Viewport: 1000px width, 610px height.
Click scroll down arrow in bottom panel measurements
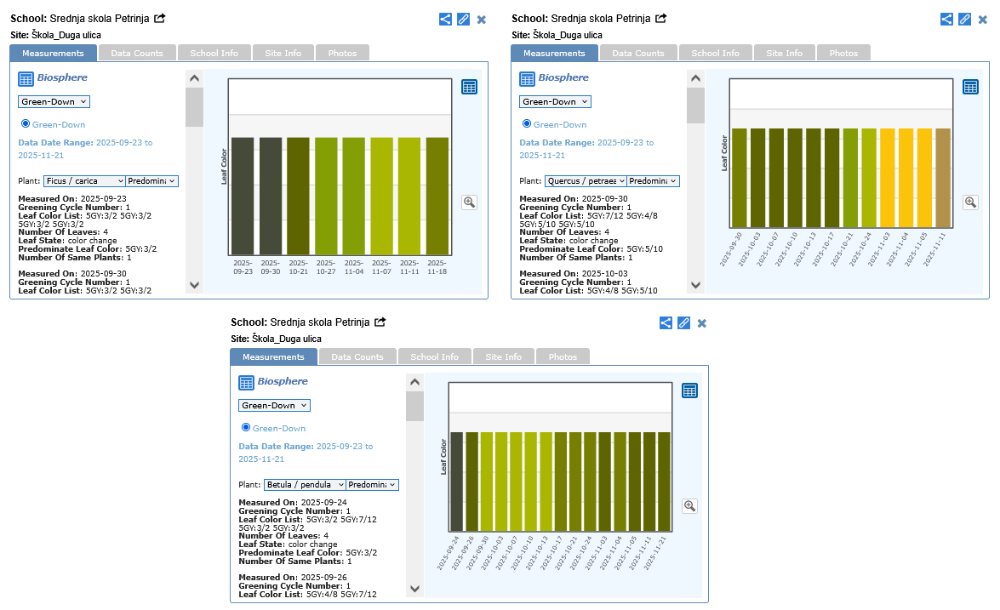click(414, 589)
